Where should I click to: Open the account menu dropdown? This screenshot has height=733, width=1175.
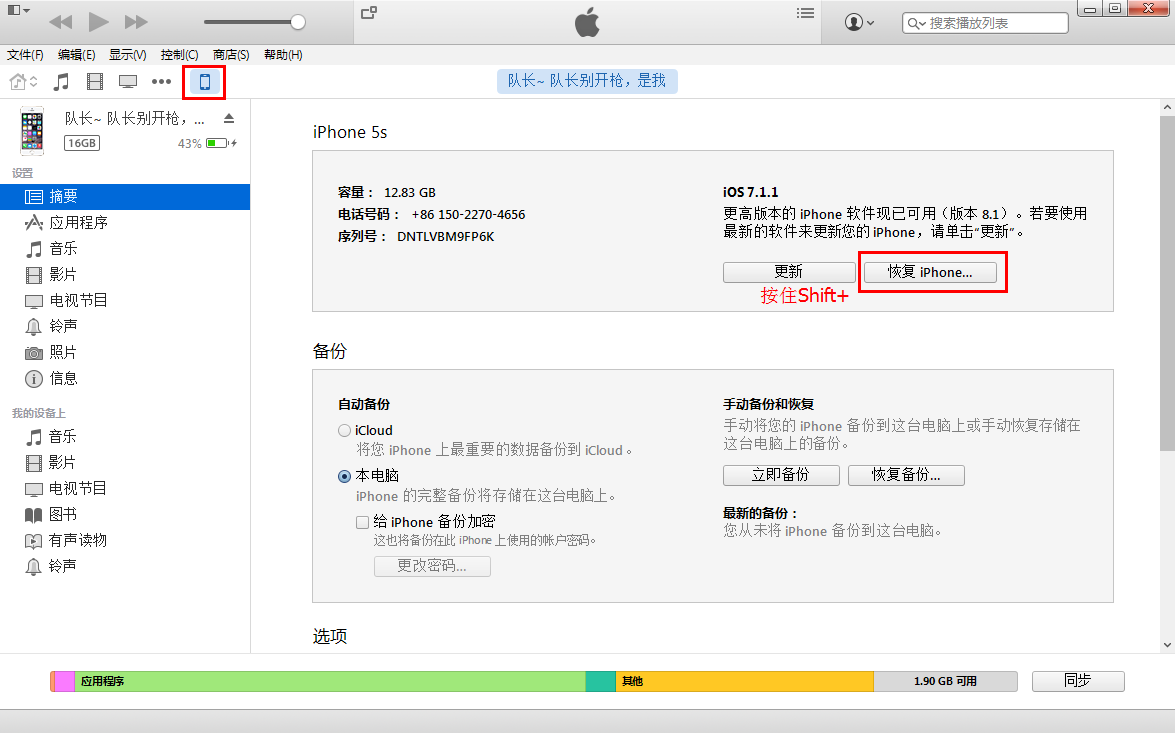pos(859,22)
